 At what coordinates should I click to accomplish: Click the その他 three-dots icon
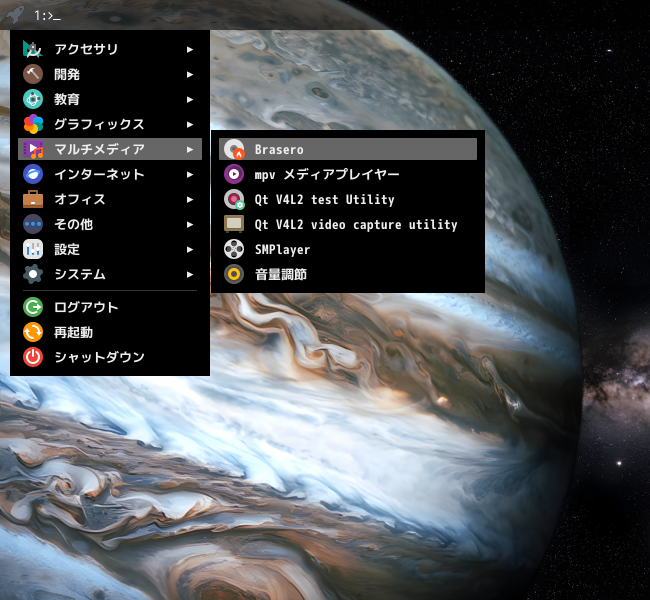point(33,224)
